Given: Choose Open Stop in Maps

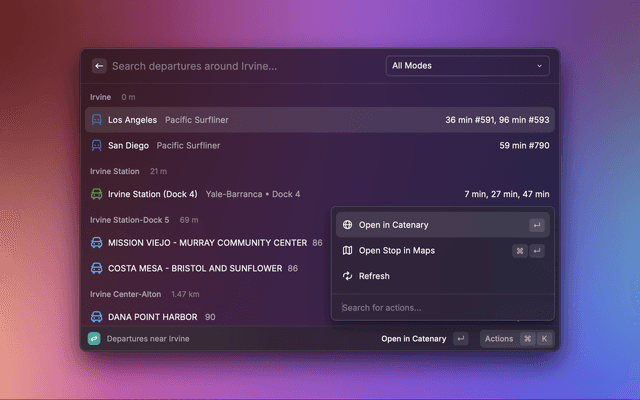Looking at the screenshot, I should point(396,251).
